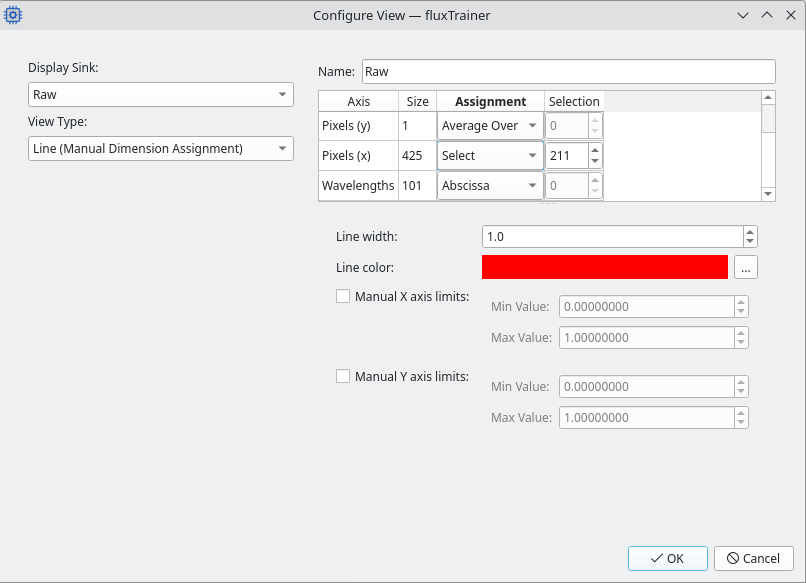Image resolution: width=806 pixels, height=583 pixels.
Task: Click the Name input field
Action: pyautogui.click(x=569, y=71)
